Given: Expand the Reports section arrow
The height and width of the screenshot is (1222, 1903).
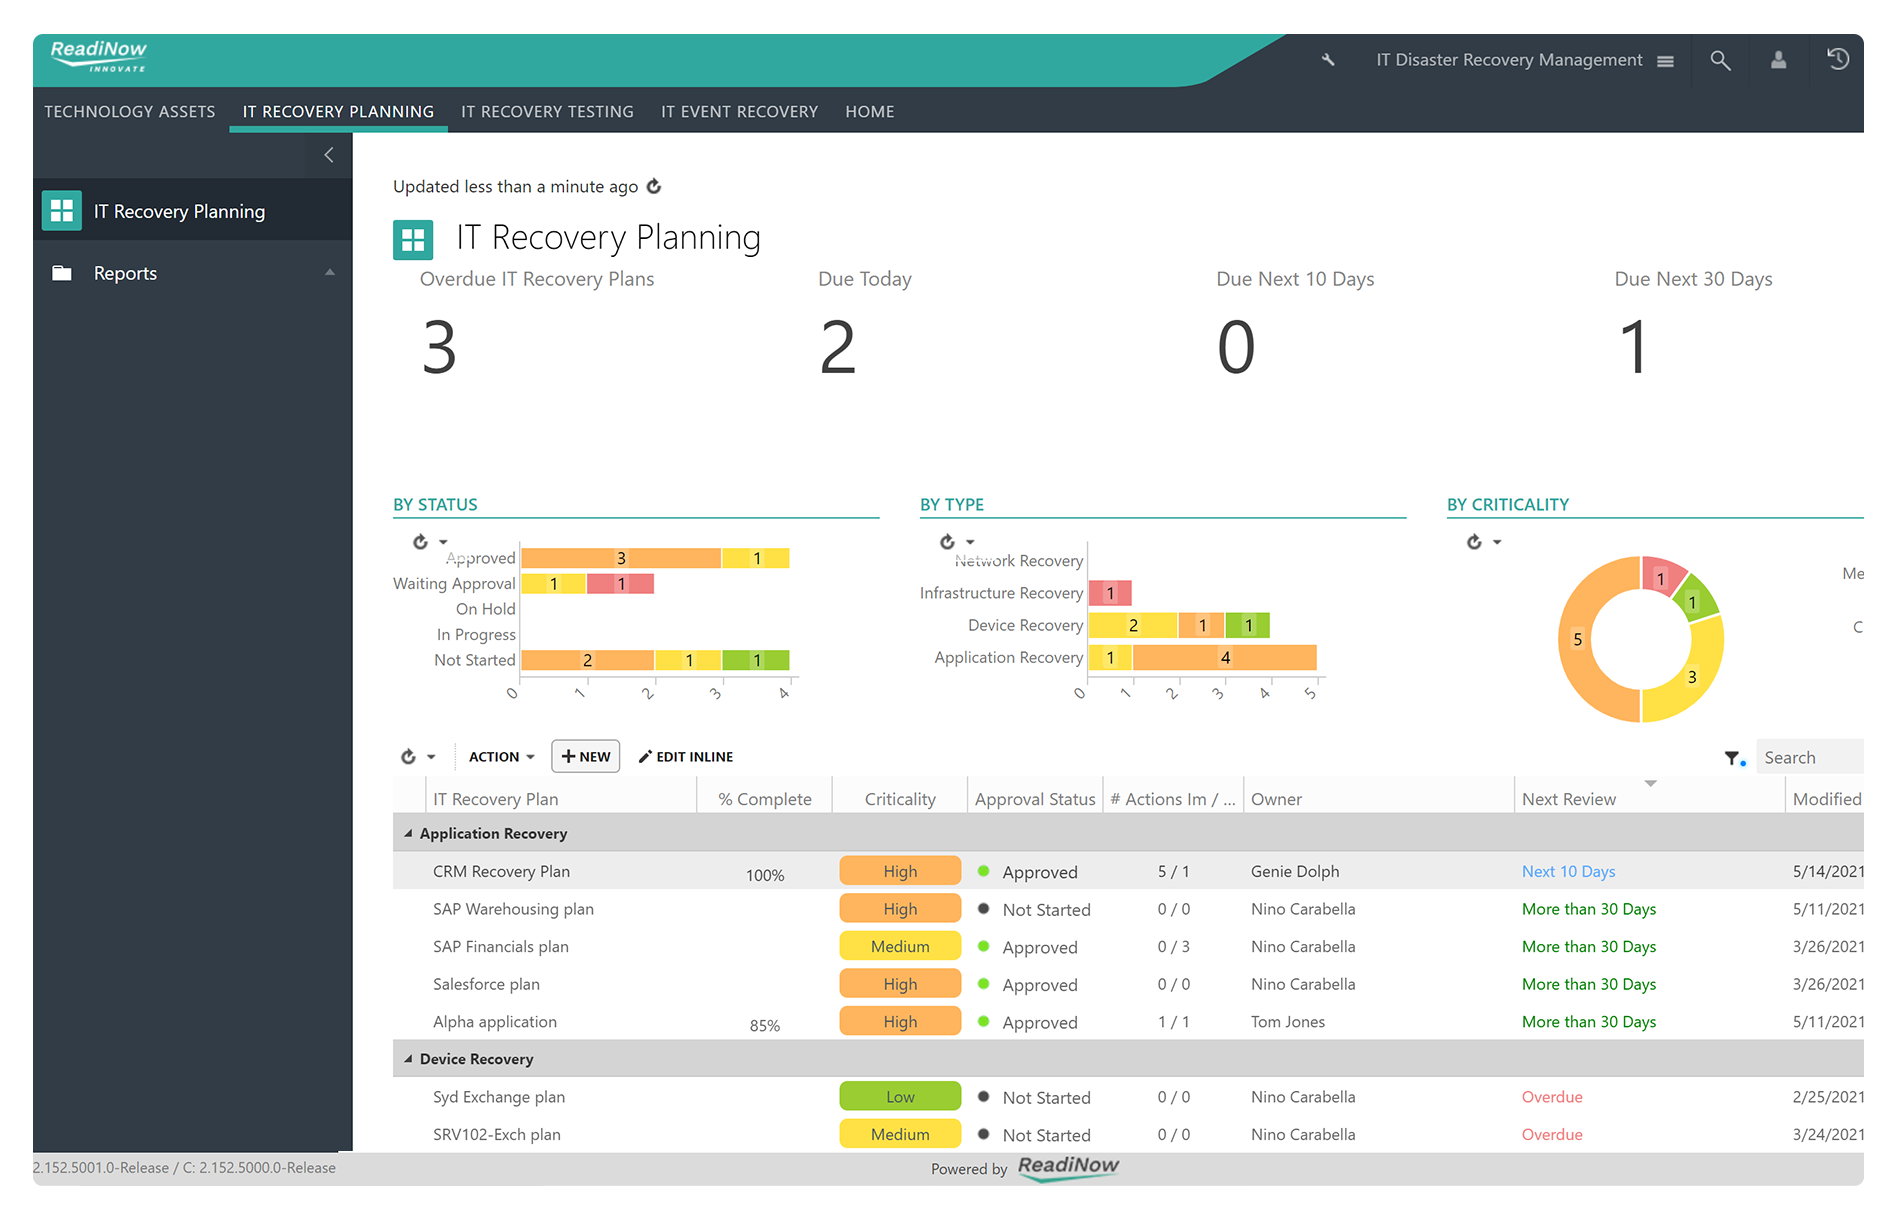Looking at the screenshot, I should pyautogui.click(x=330, y=272).
